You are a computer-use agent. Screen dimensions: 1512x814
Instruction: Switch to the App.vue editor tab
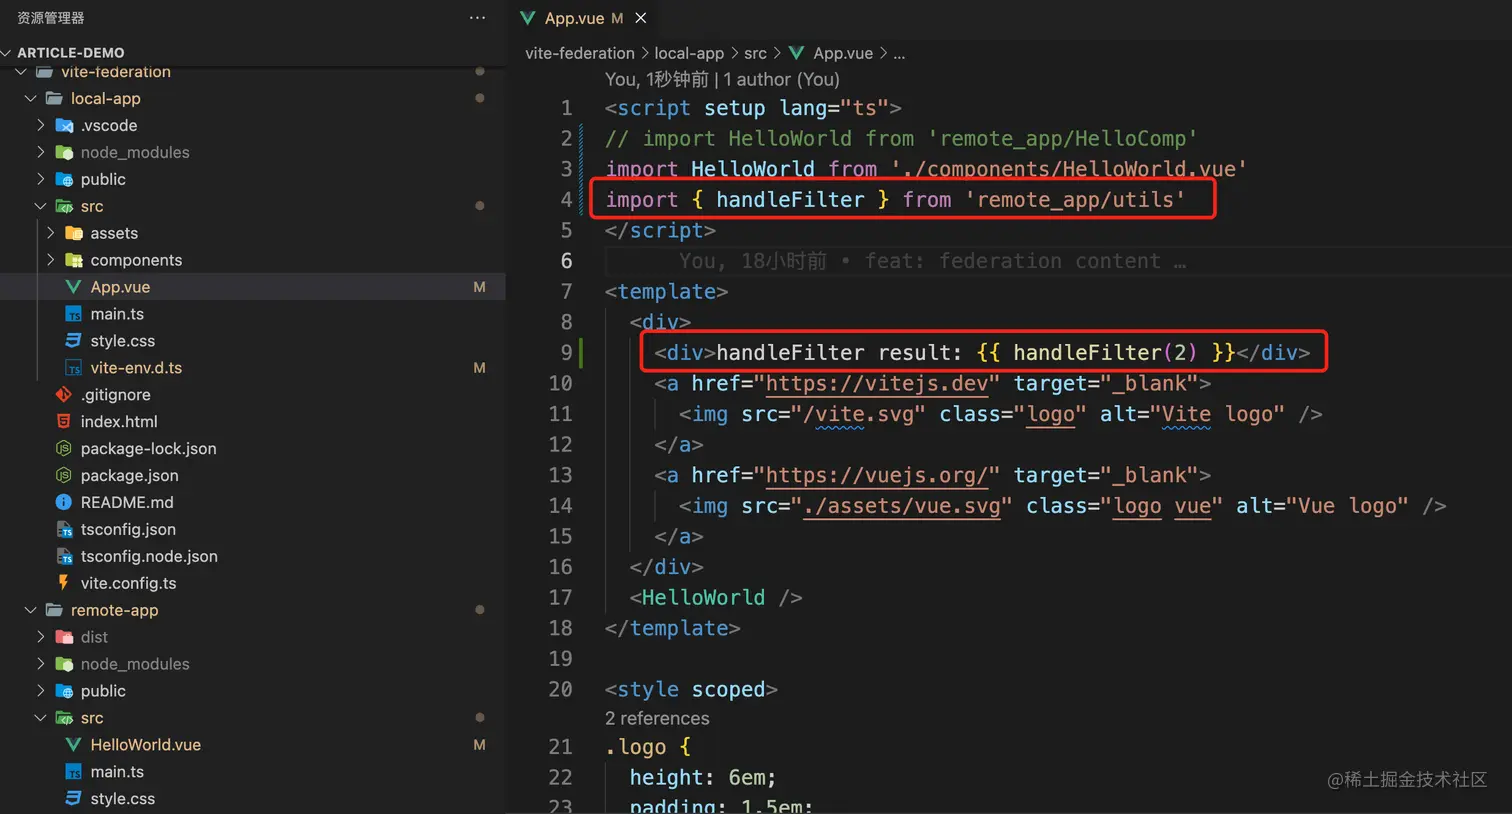click(x=584, y=18)
